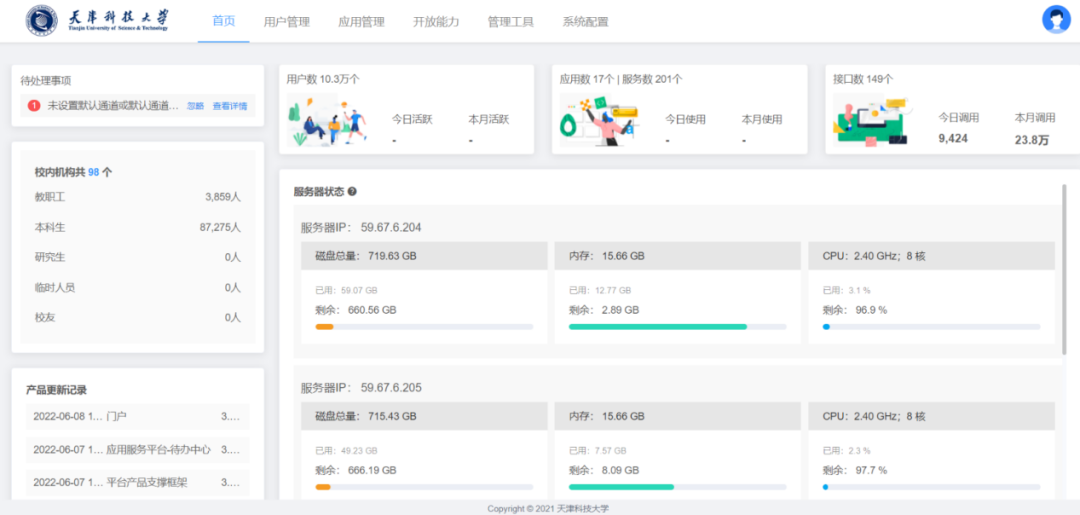Screen dimensions: 1080x515
Task: Click the Tianjin University logo in header
Action: (x=98, y=21)
